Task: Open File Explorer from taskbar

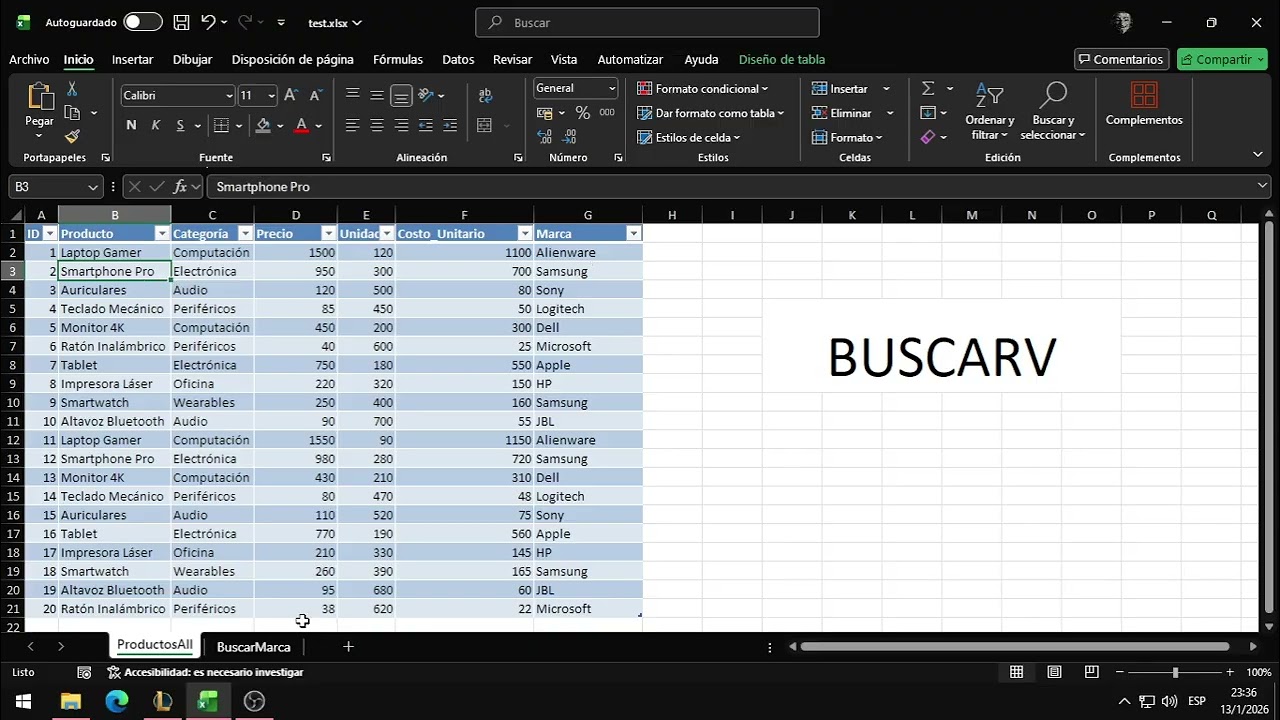Action: click(x=71, y=701)
